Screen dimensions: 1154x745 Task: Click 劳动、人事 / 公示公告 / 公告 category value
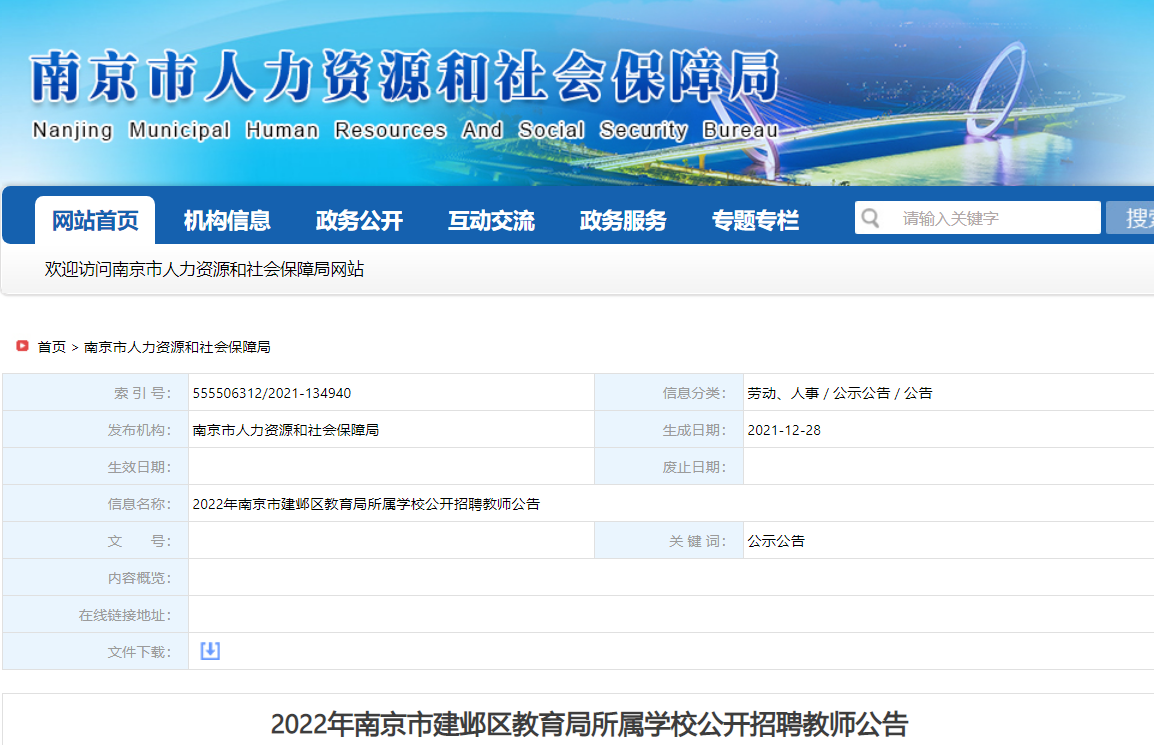pos(840,393)
